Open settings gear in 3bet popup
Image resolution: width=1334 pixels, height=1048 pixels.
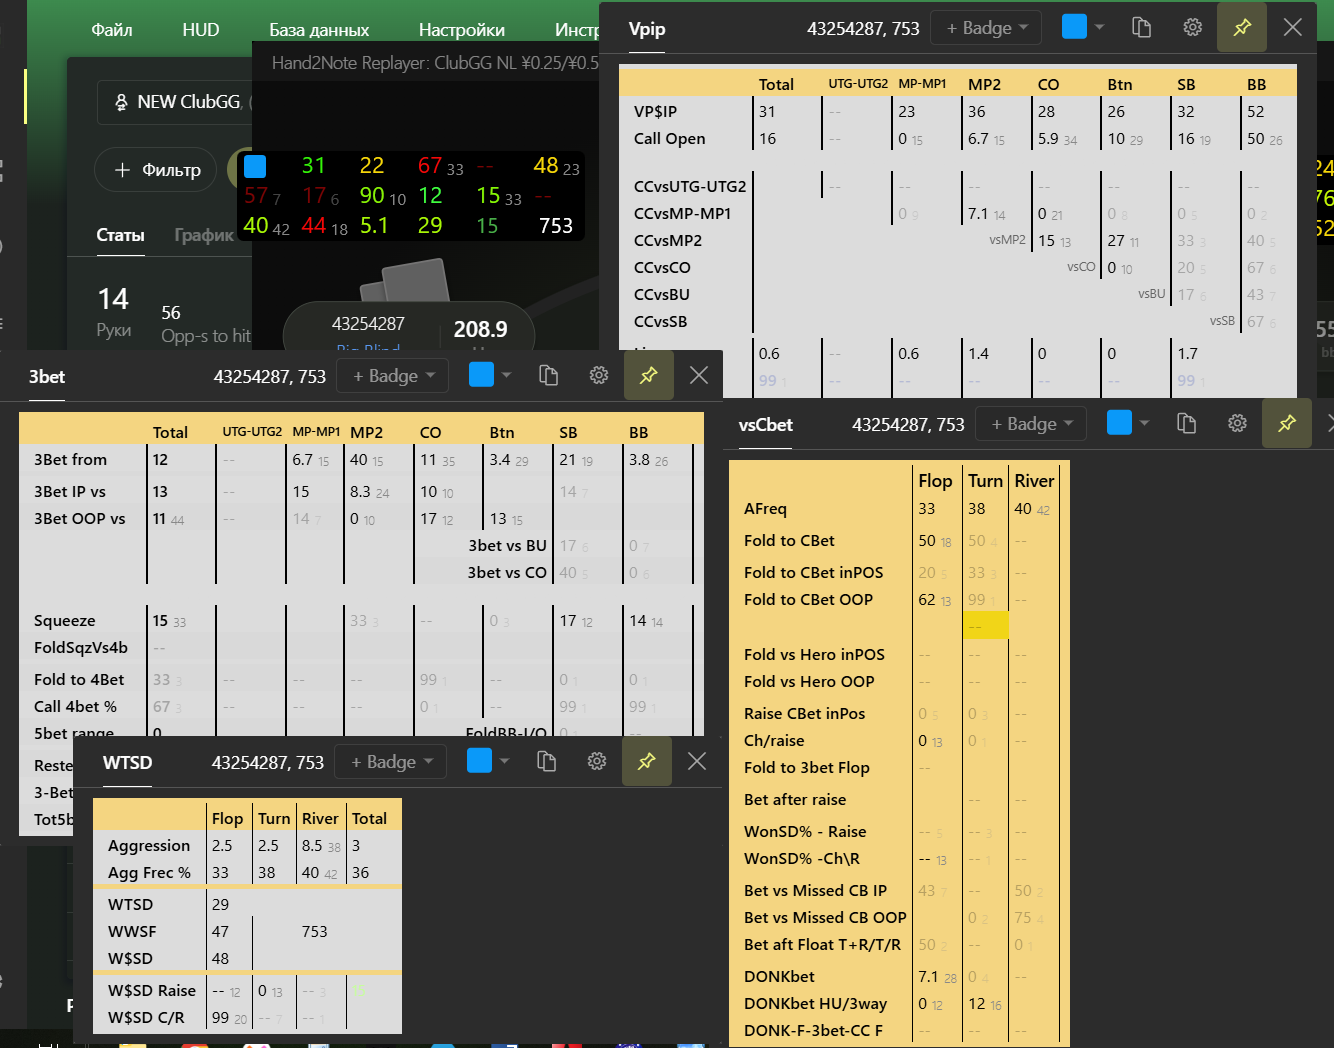[598, 375]
